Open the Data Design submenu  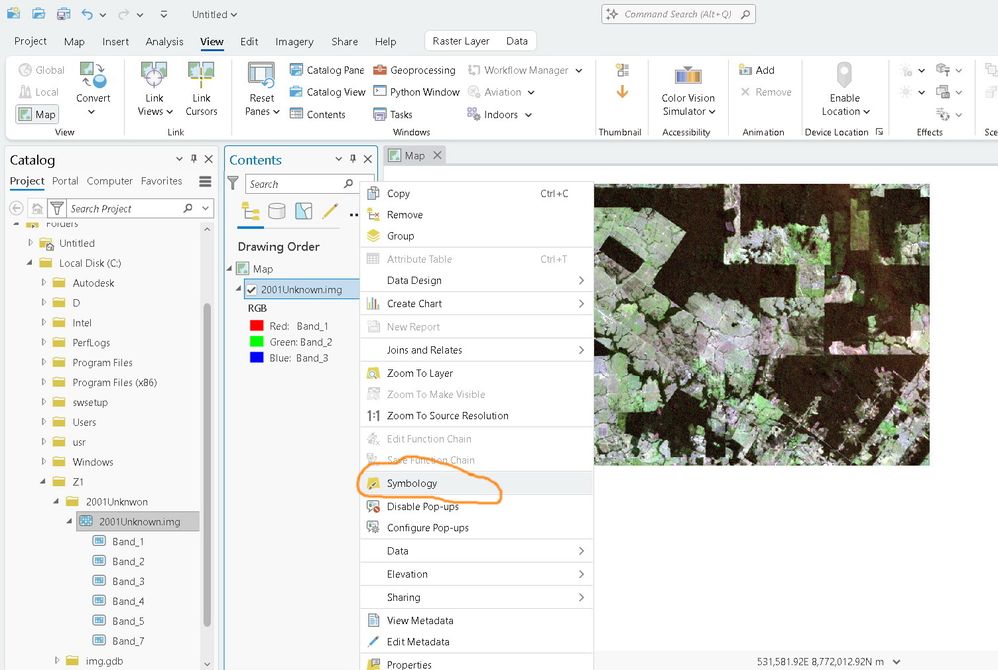point(476,280)
